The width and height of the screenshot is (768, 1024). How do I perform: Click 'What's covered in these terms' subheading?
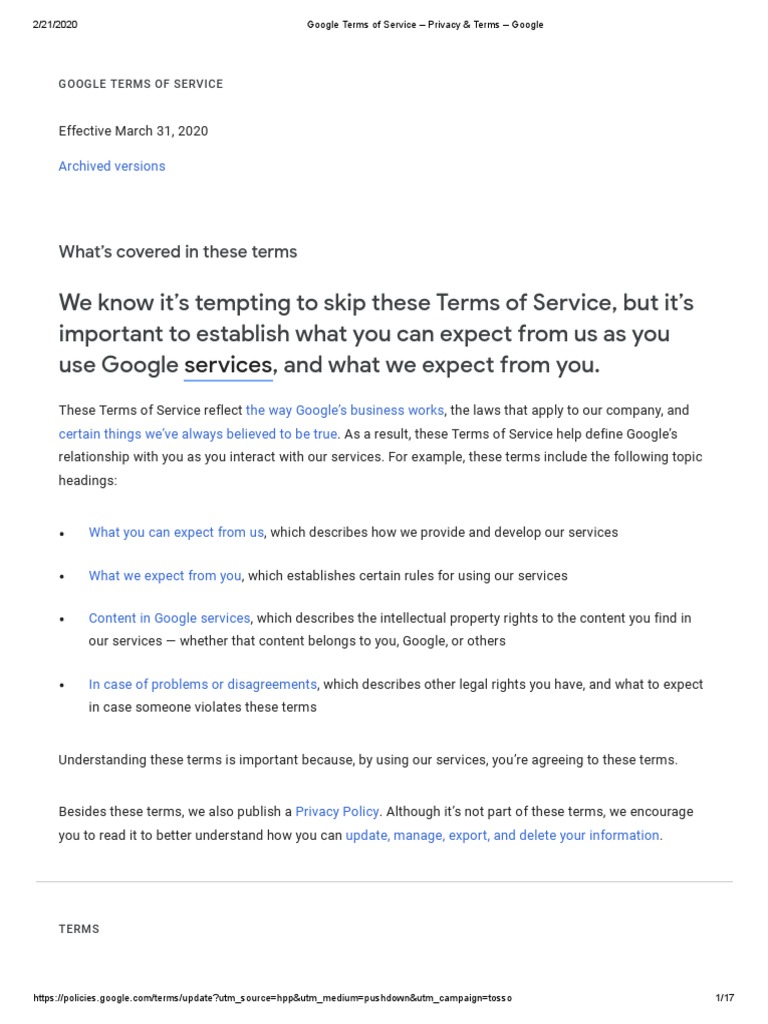pos(178,252)
